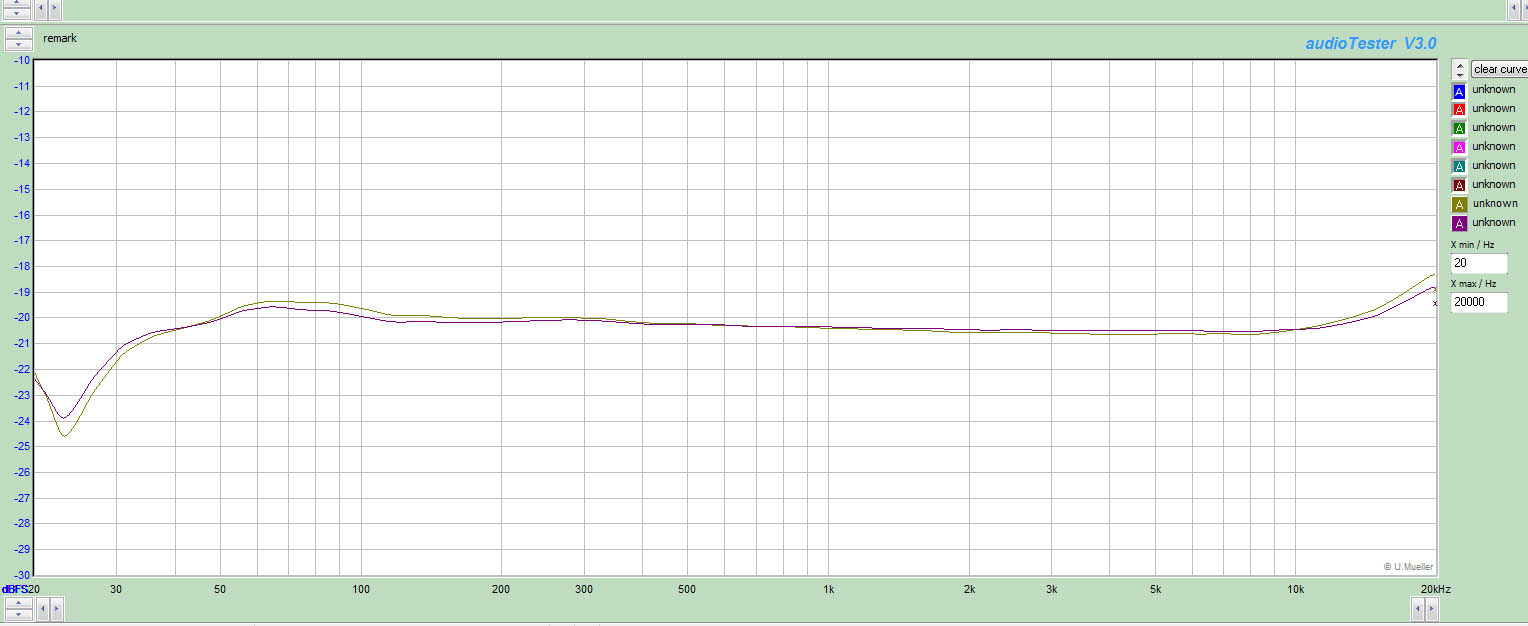Click up arrow of stepper below dBFS label
This screenshot has width=1528, height=626.
pos(17,603)
